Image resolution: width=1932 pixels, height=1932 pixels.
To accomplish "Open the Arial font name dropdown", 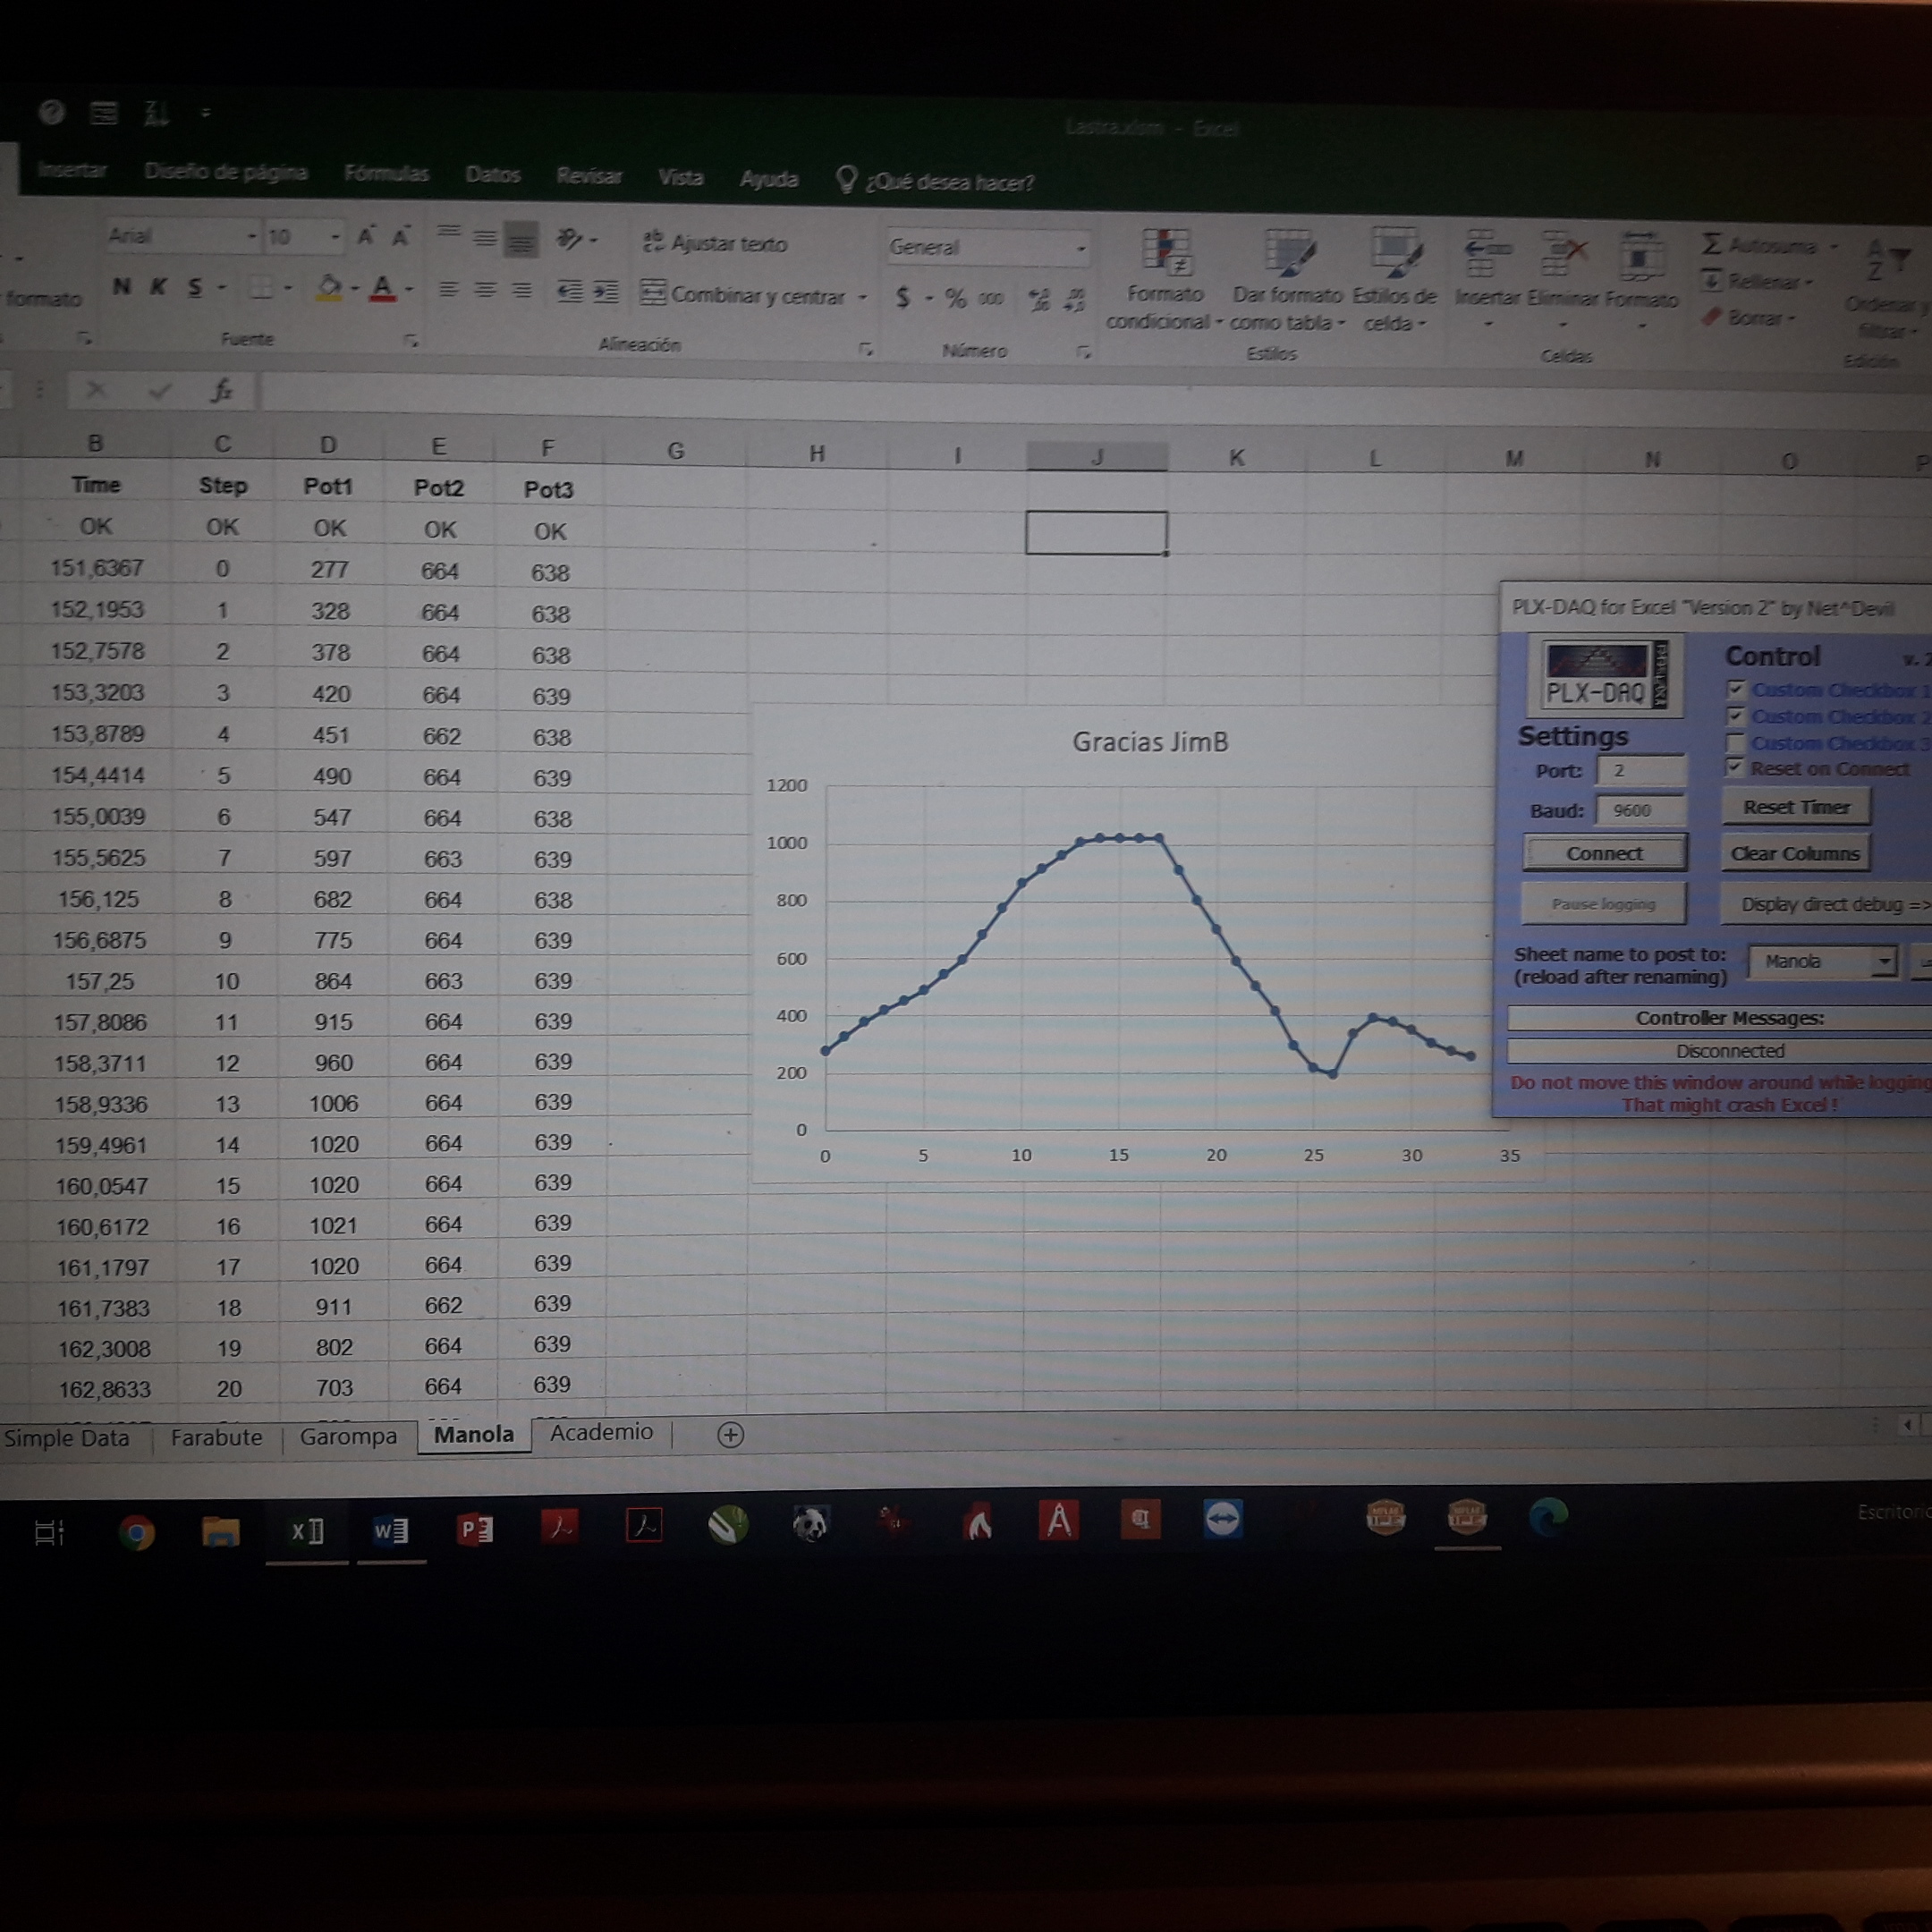I will [251, 237].
